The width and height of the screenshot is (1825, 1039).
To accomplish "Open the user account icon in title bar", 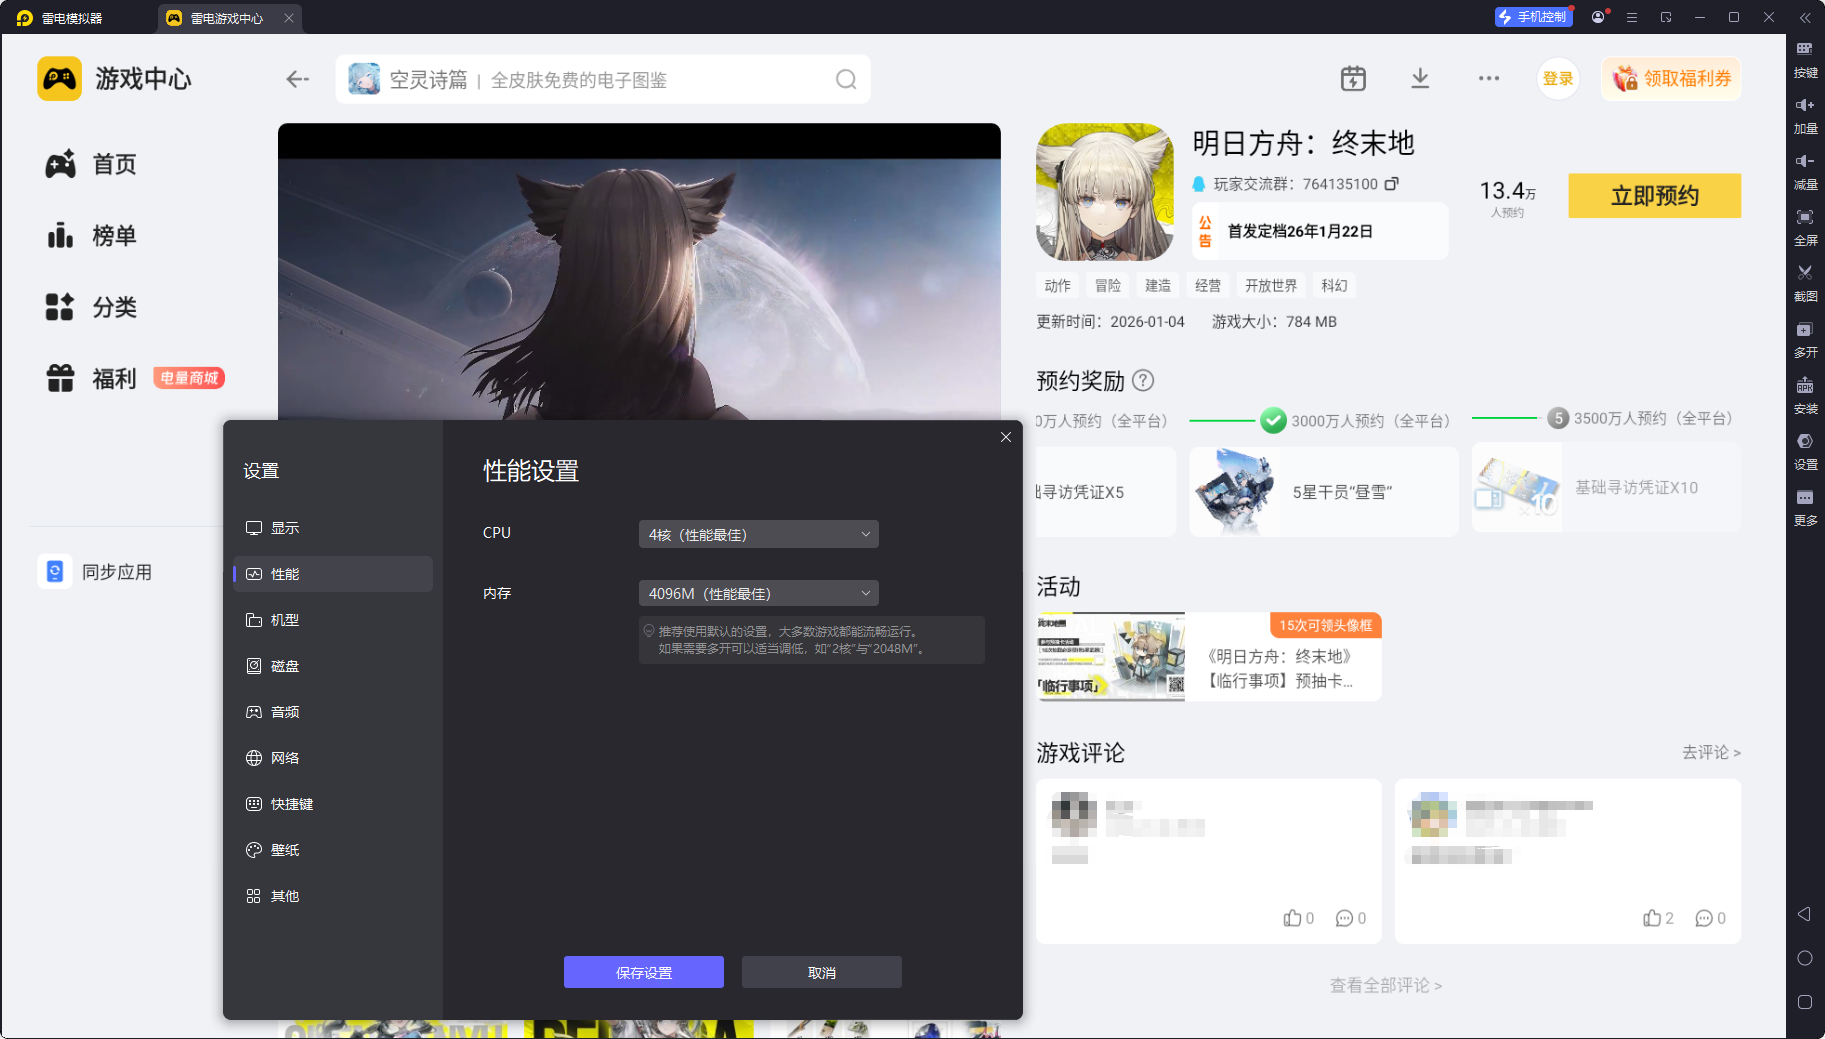I will coord(1598,17).
